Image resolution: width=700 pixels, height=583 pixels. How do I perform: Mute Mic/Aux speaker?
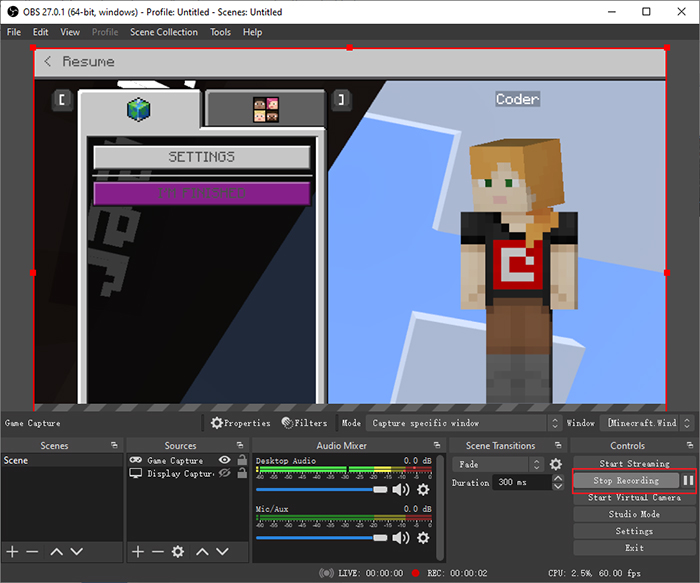coord(400,538)
